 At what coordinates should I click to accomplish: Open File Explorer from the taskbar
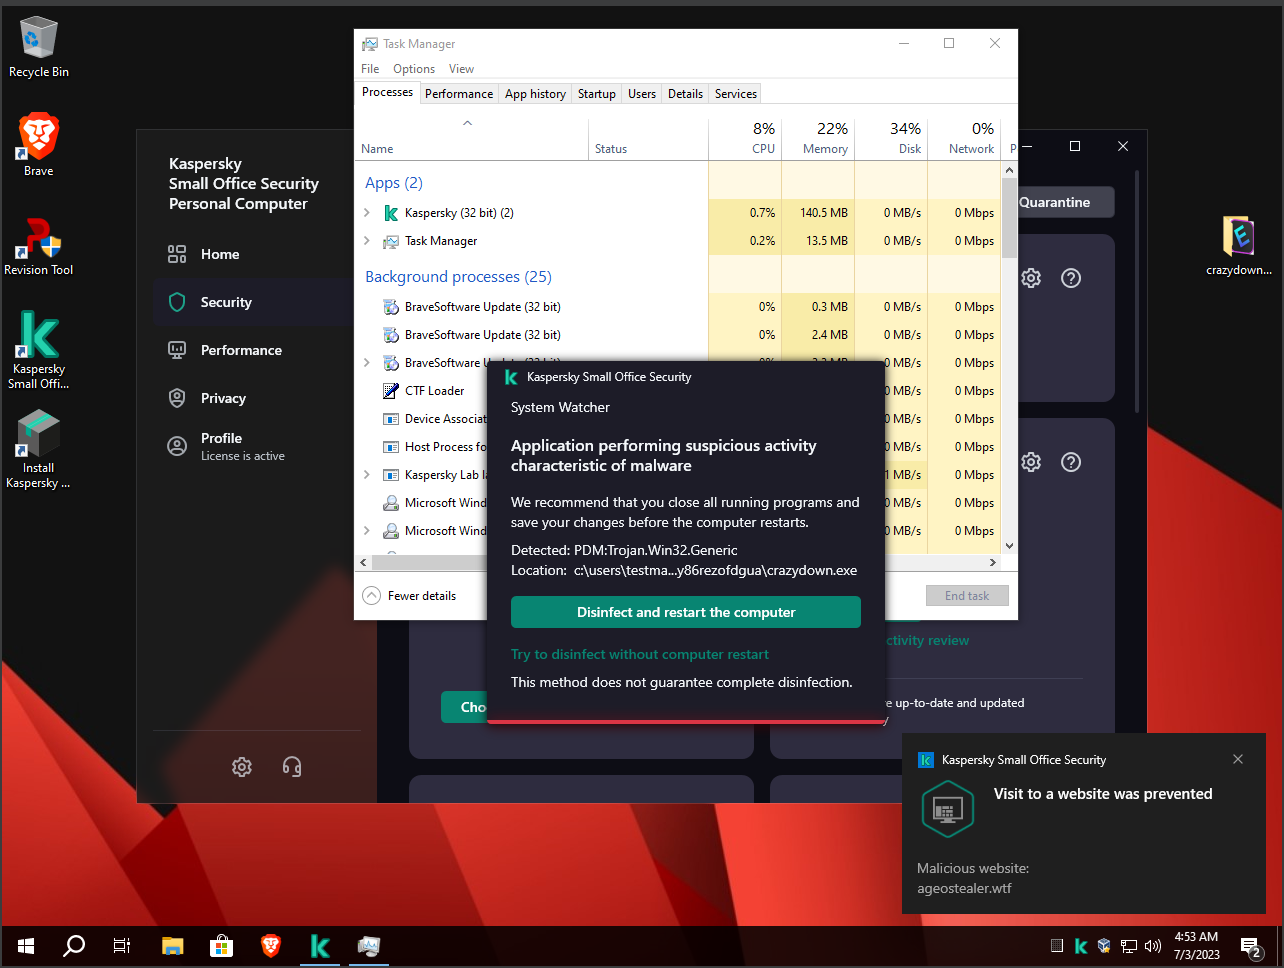point(173,946)
